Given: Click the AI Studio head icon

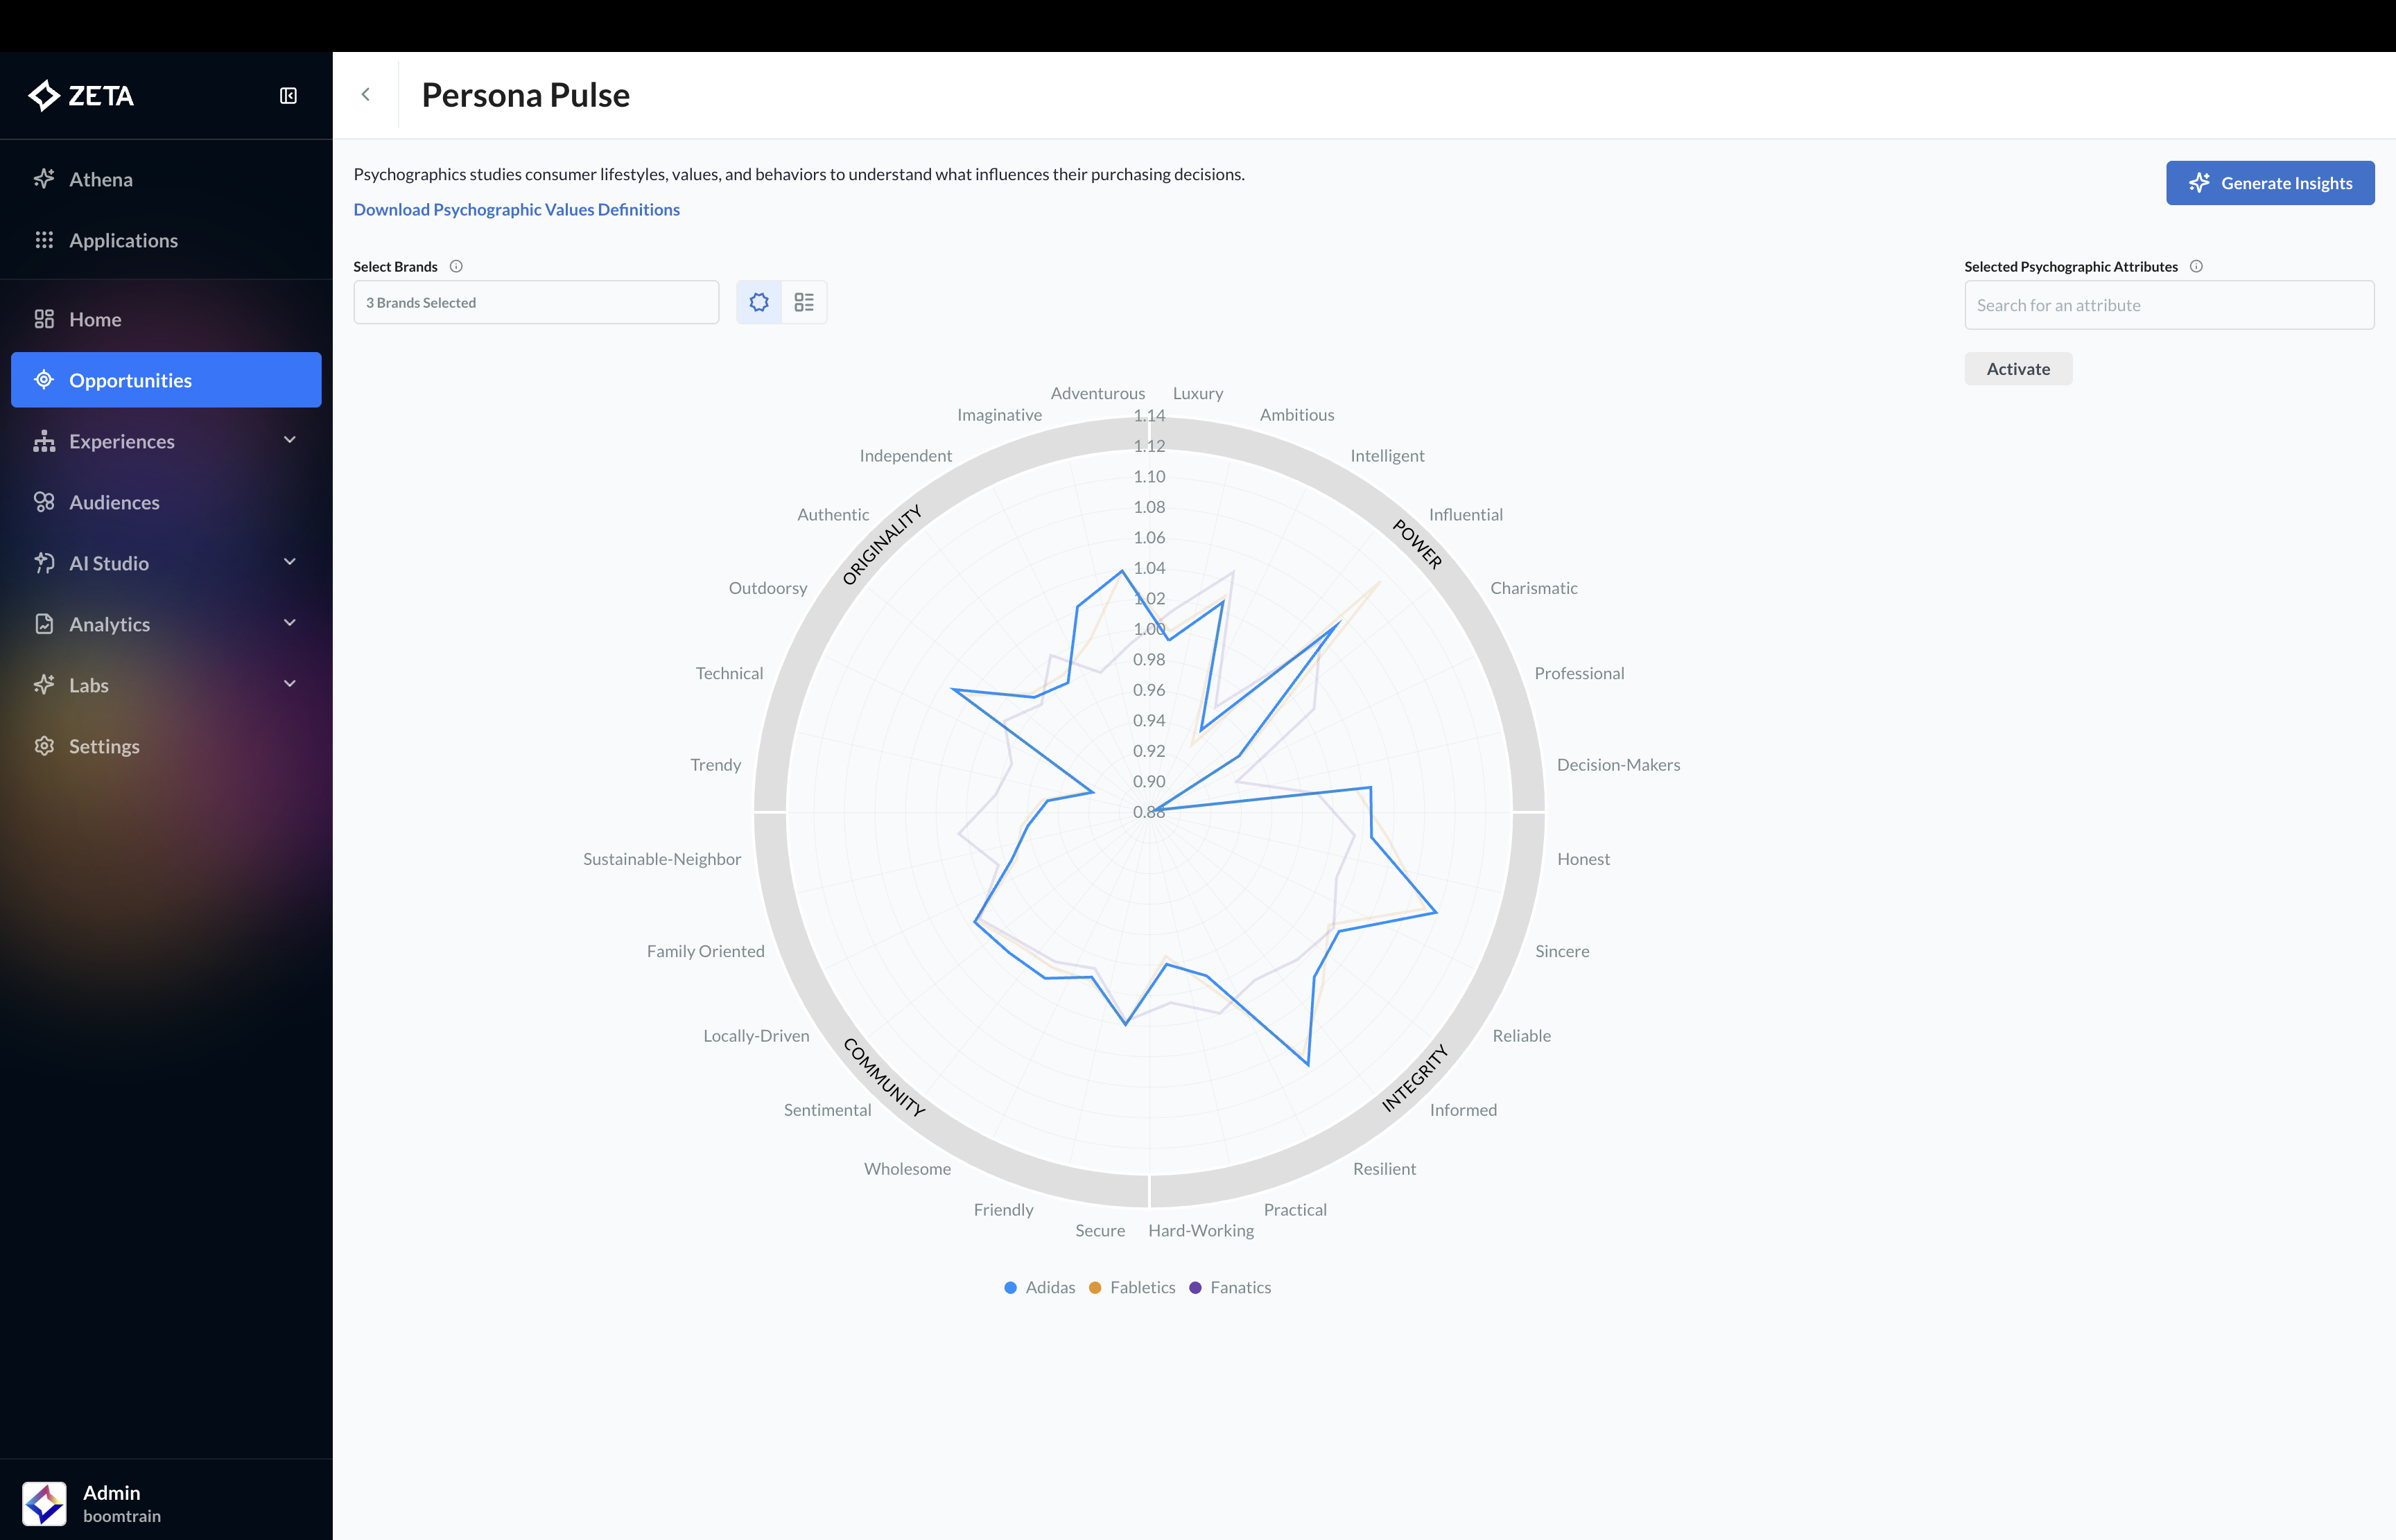Looking at the screenshot, I should [x=44, y=563].
